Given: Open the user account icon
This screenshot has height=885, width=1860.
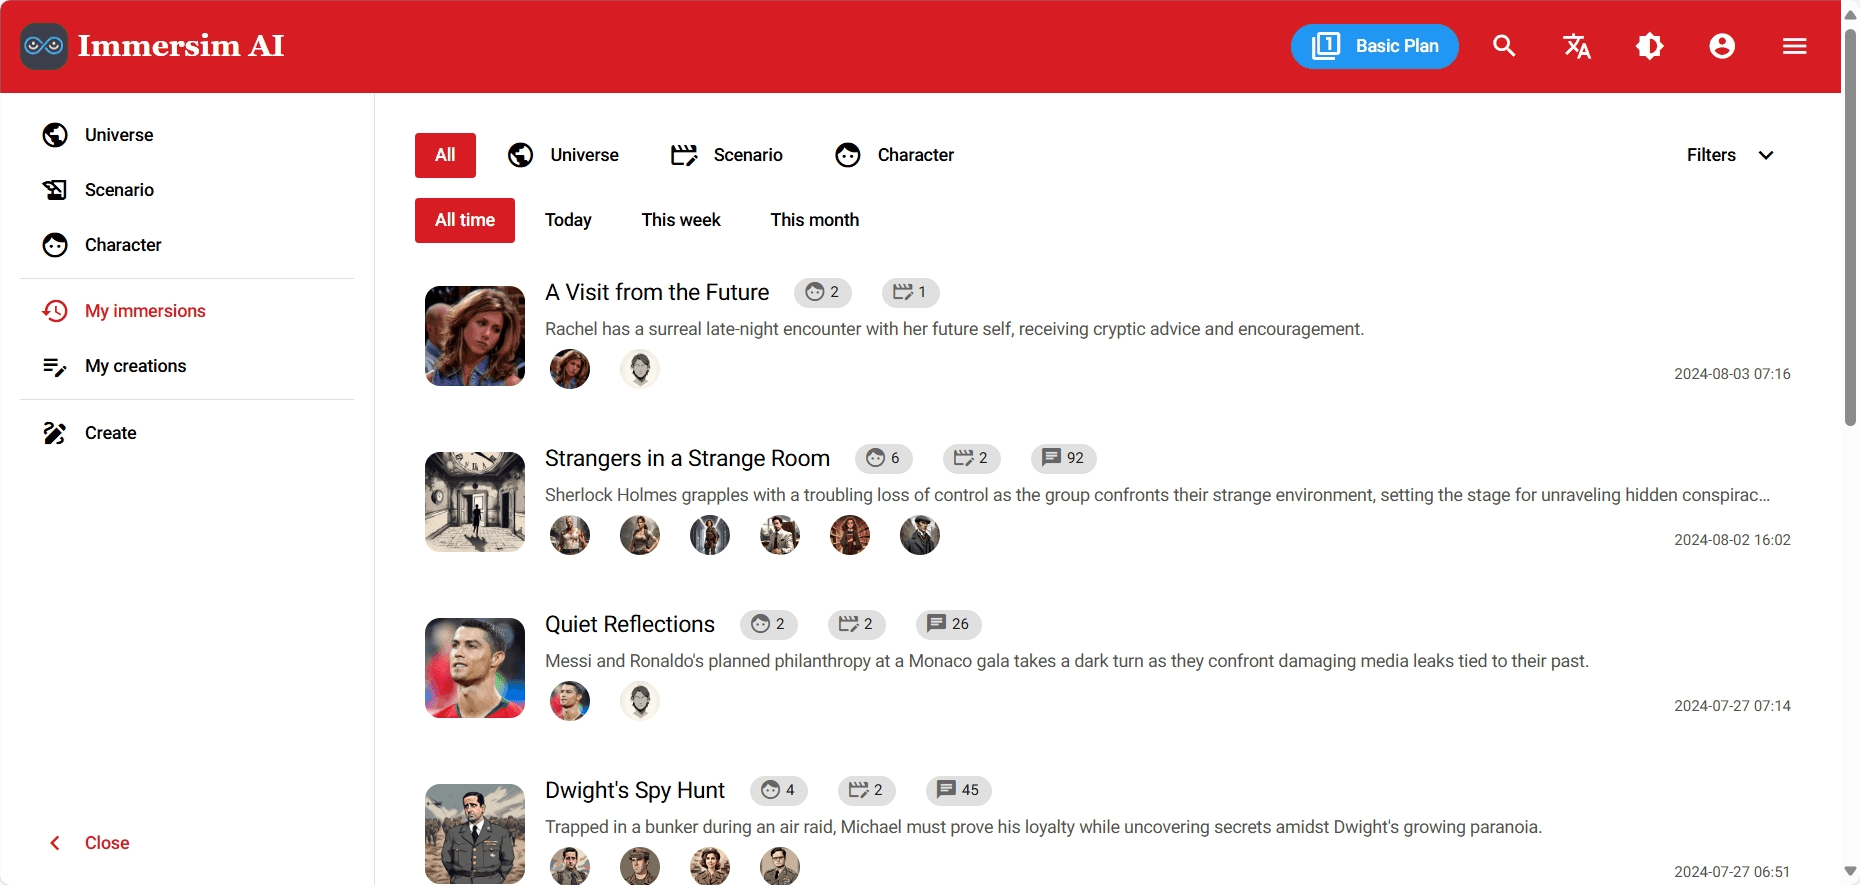Looking at the screenshot, I should pyautogui.click(x=1722, y=46).
